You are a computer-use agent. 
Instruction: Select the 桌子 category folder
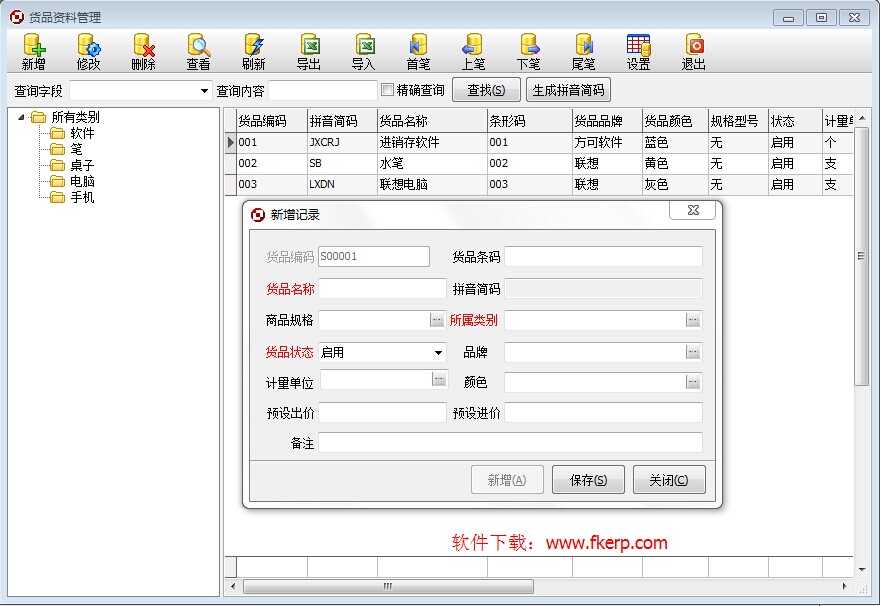(x=73, y=166)
